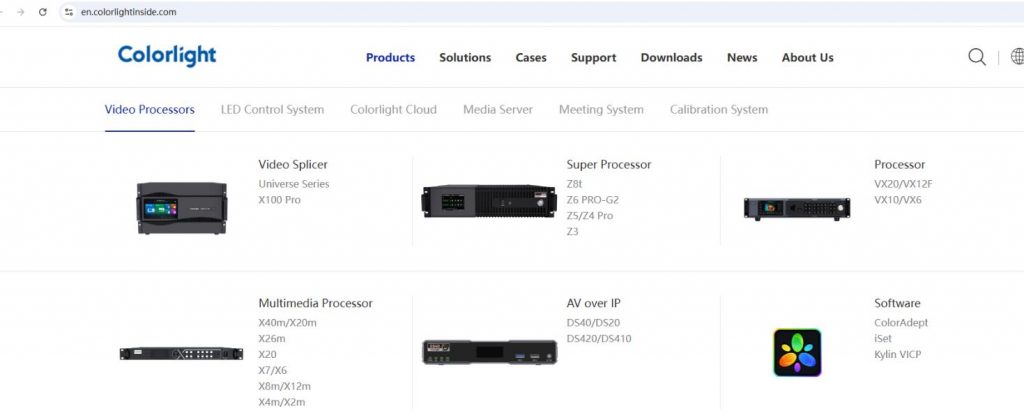Open the Support menu

tap(594, 57)
